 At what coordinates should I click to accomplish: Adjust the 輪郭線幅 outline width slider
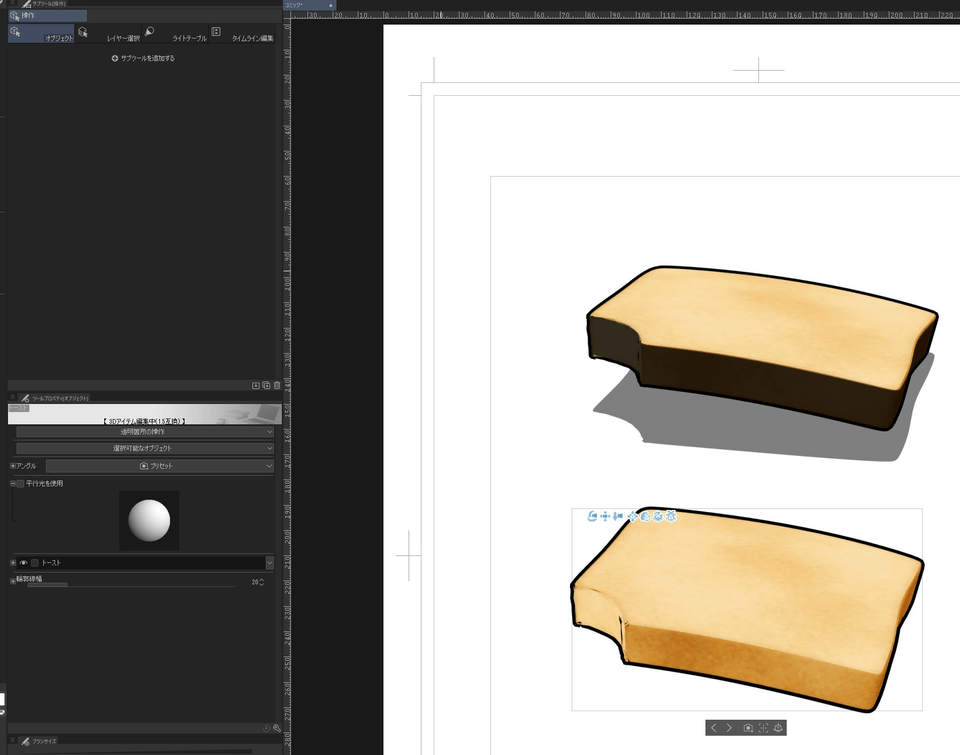131,585
